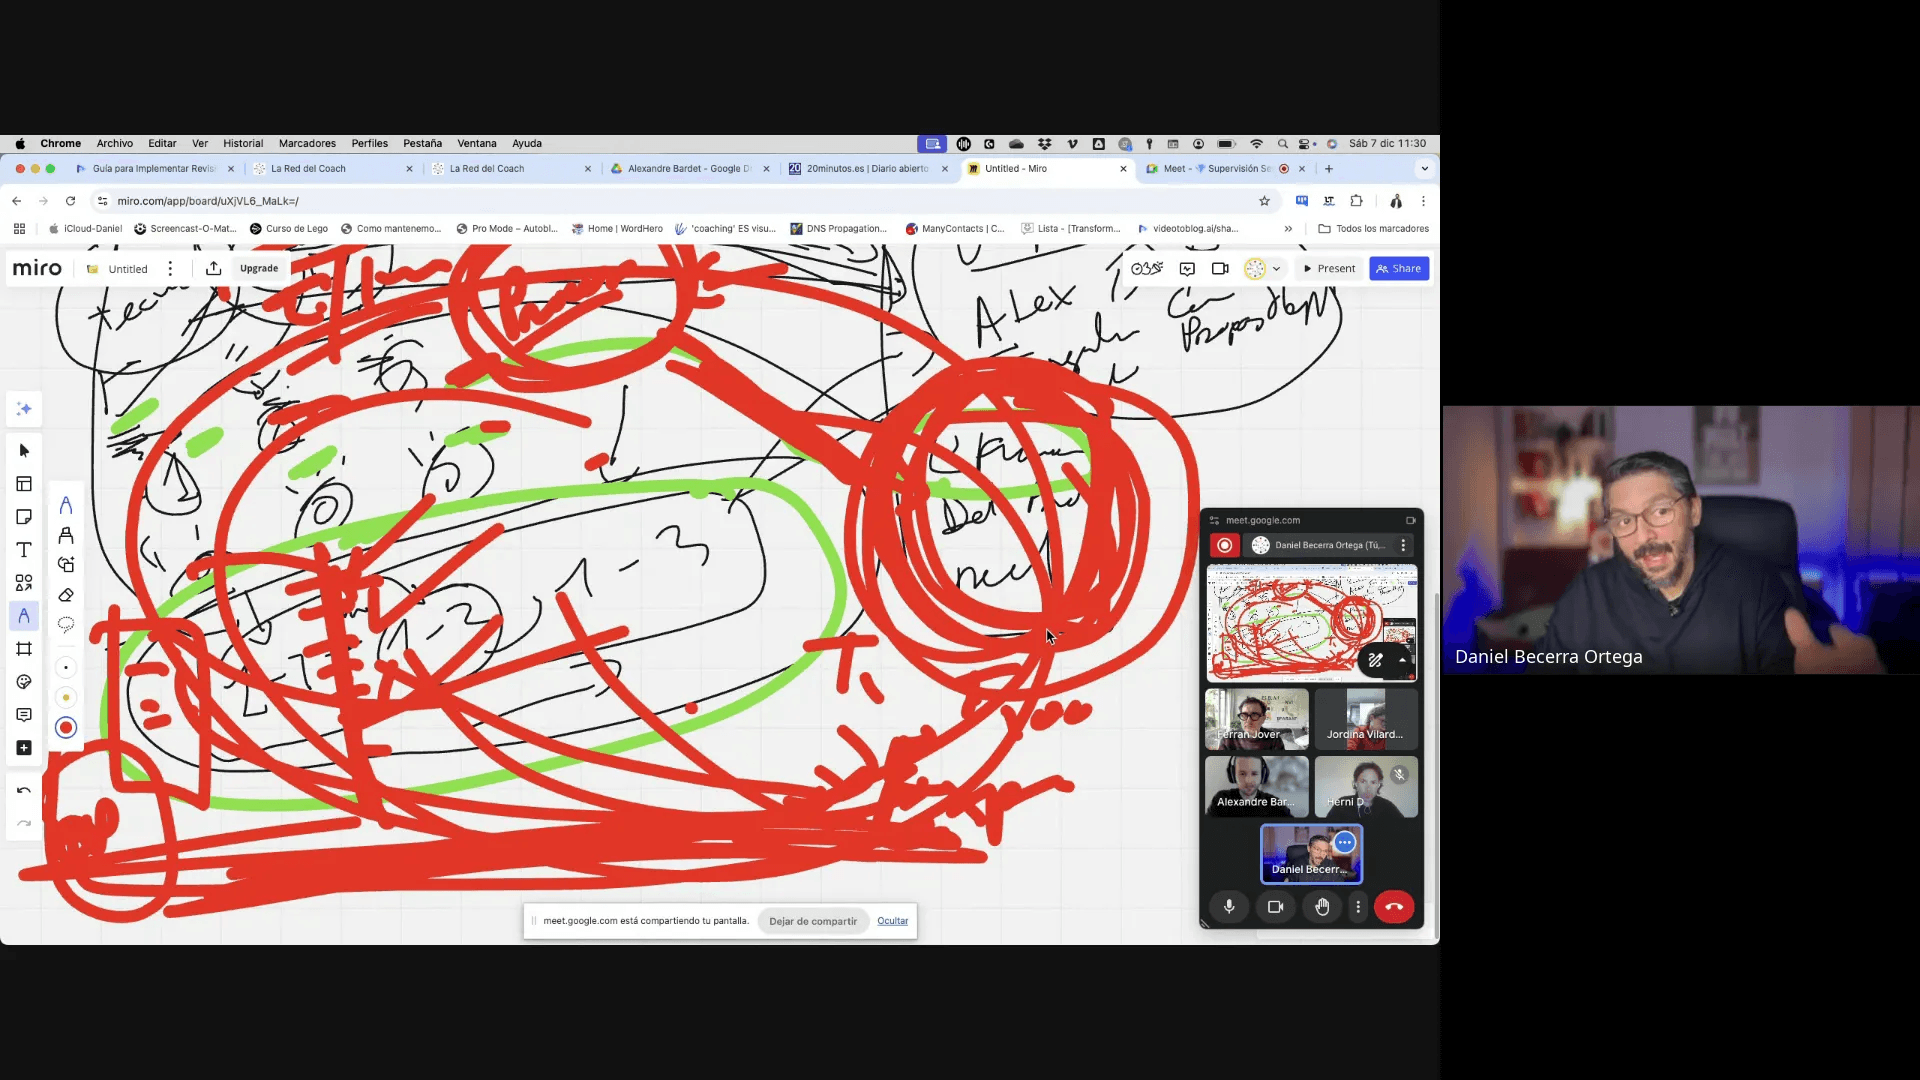Switch to Alexandre Bardet Google tab

tap(690, 169)
